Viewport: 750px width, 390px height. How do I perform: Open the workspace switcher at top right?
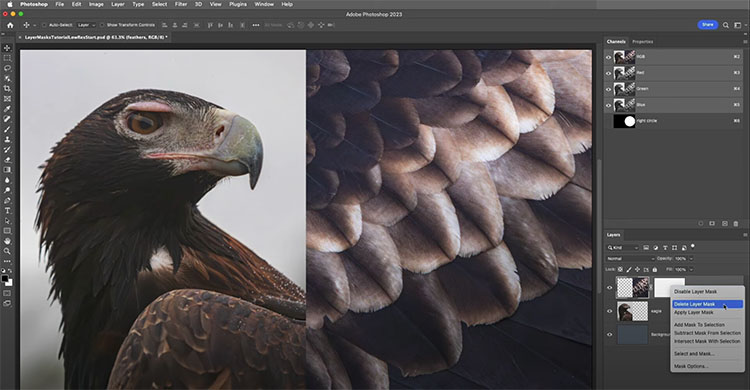click(738, 25)
